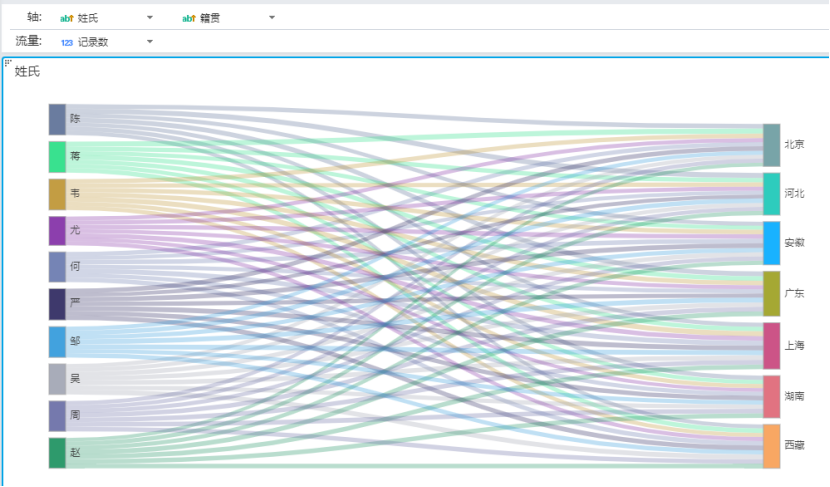Click the 北京 label text
Screen dimensions: 830x487
tap(795, 144)
